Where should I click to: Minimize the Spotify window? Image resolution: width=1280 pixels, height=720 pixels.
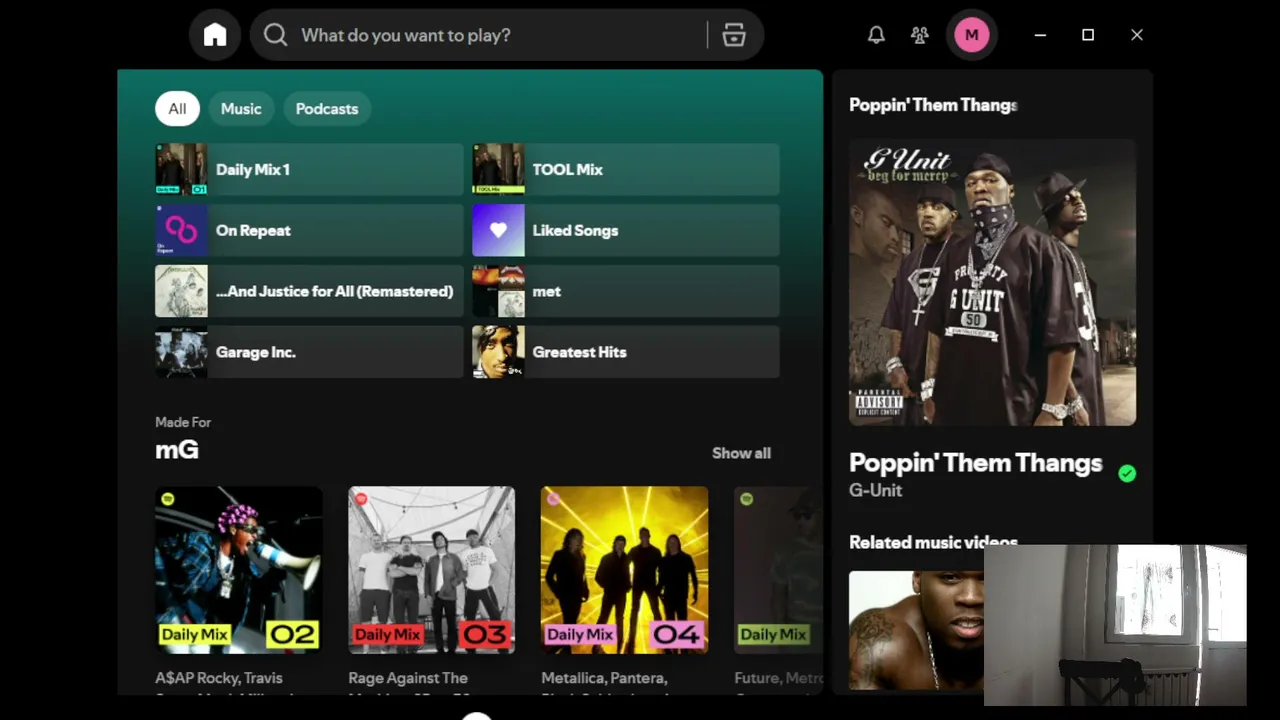point(1040,35)
